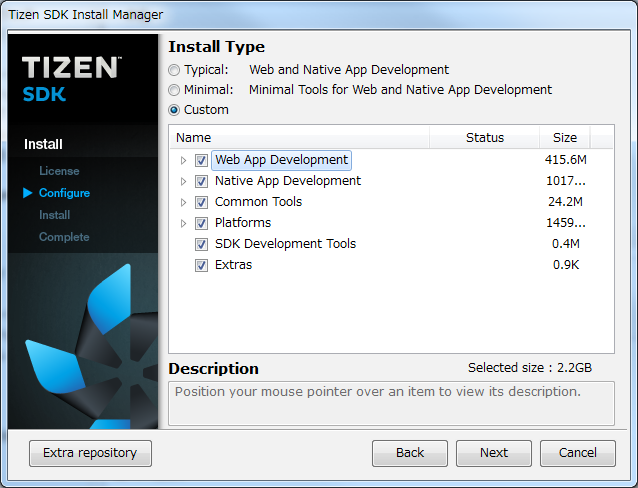Sort by the Name column header

tap(299, 138)
